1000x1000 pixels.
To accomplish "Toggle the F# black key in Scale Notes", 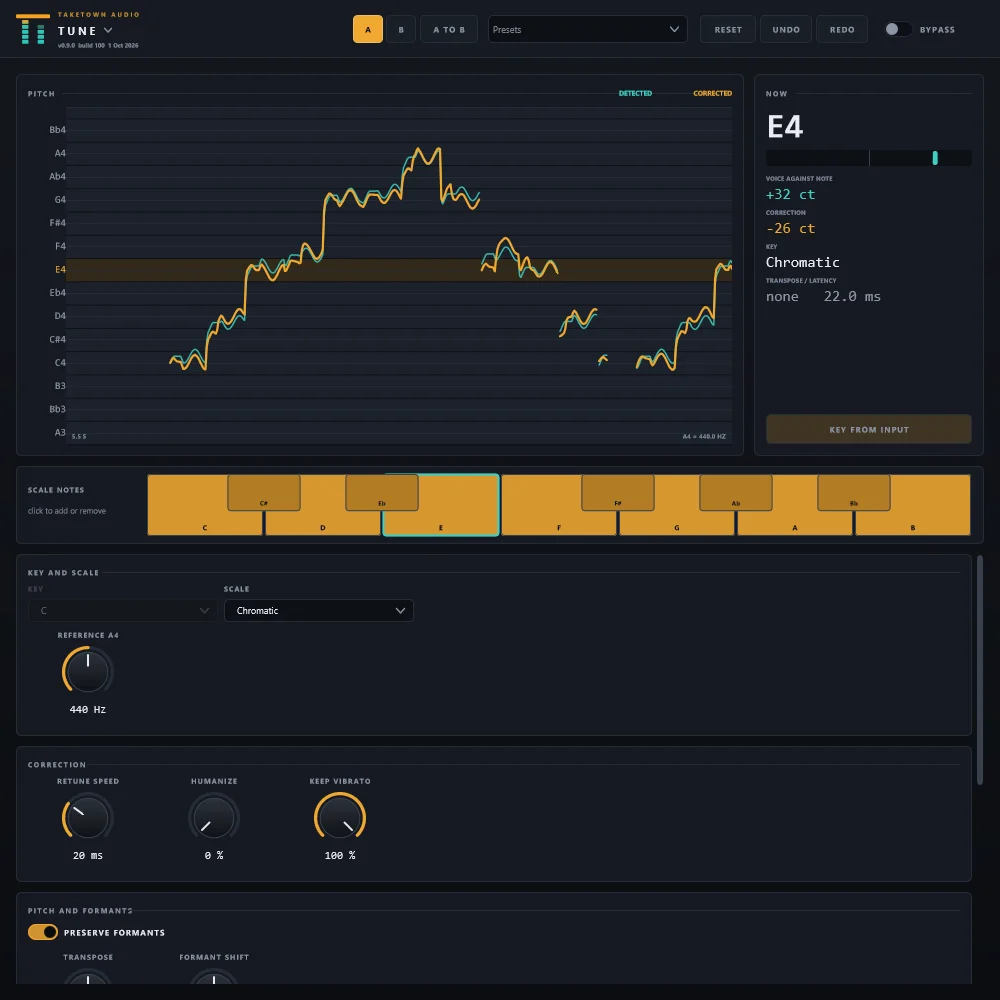I will pos(617,492).
